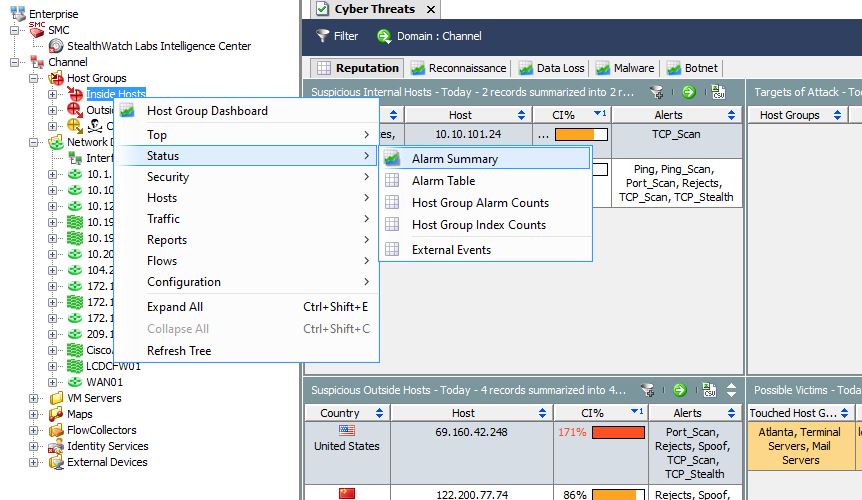Select Host Group Index Counts
862x500 pixels.
click(x=485, y=225)
